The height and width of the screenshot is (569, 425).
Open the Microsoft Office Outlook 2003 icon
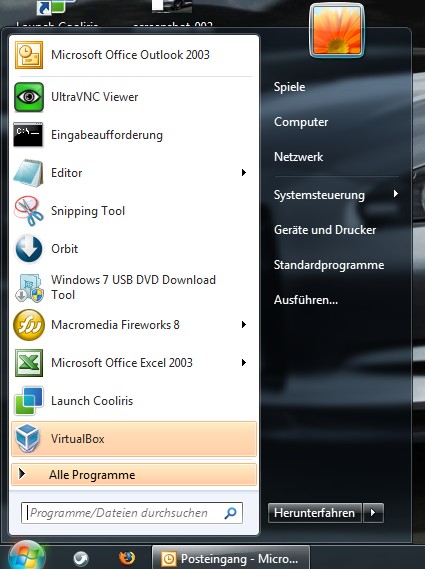coord(29,55)
